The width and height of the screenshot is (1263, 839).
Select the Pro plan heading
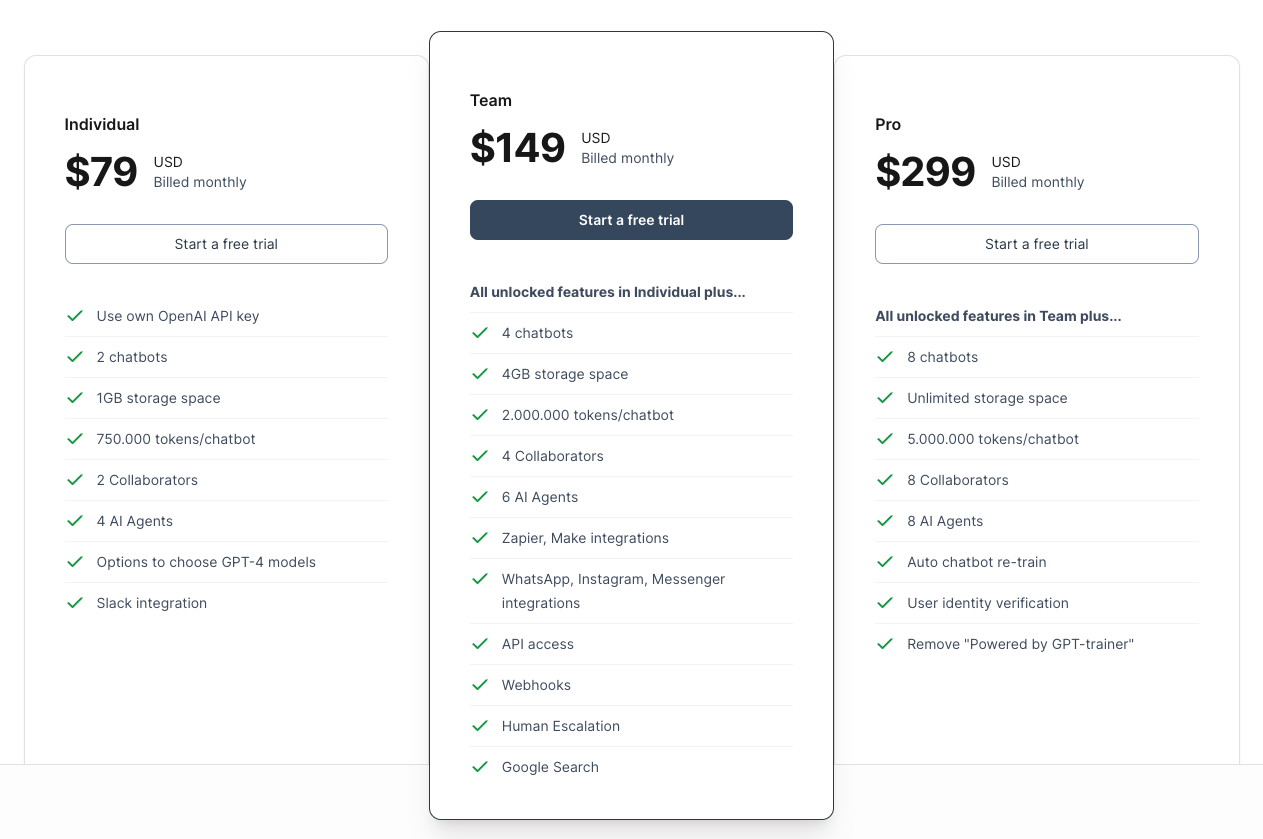[886, 124]
